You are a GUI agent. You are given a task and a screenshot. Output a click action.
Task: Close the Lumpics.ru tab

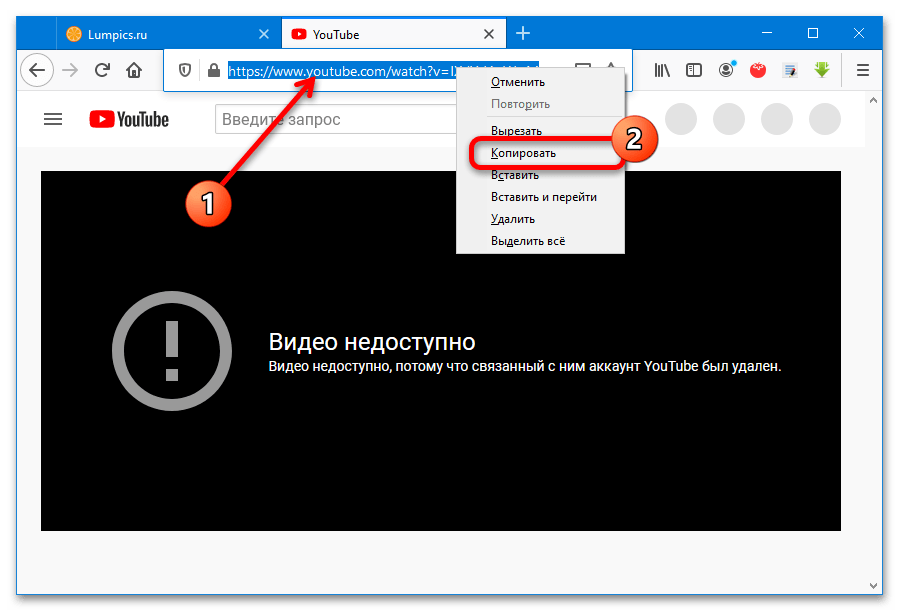[264, 34]
